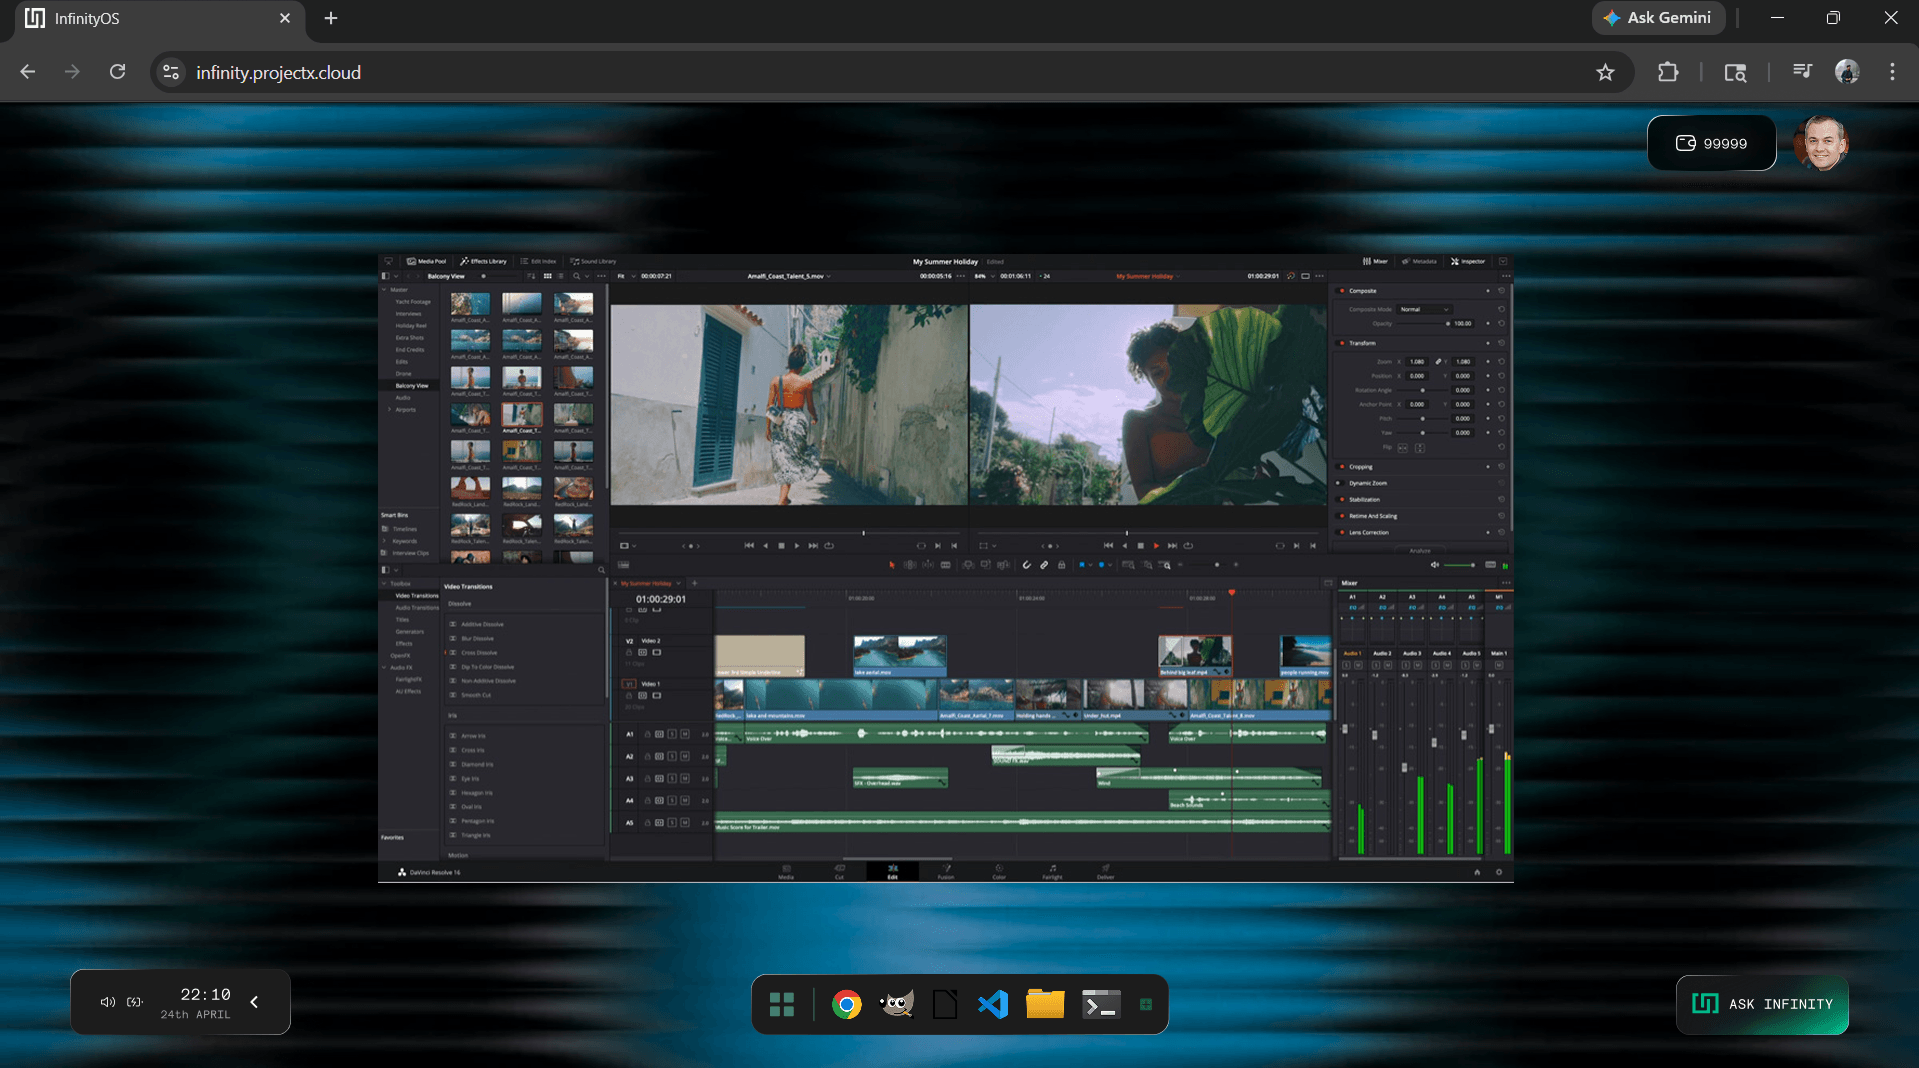Adjust the Rotation Angle slider in the Inspector
Viewport: 1919px width, 1068px height.
coord(1422,390)
